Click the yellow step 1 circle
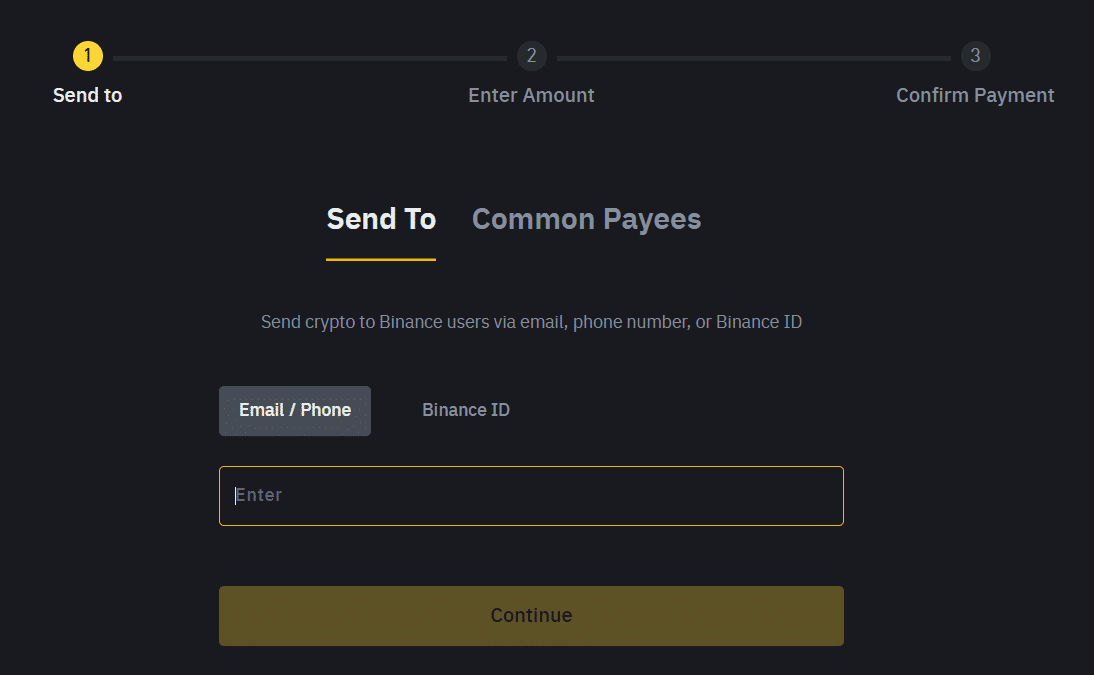1094x675 pixels. click(88, 56)
